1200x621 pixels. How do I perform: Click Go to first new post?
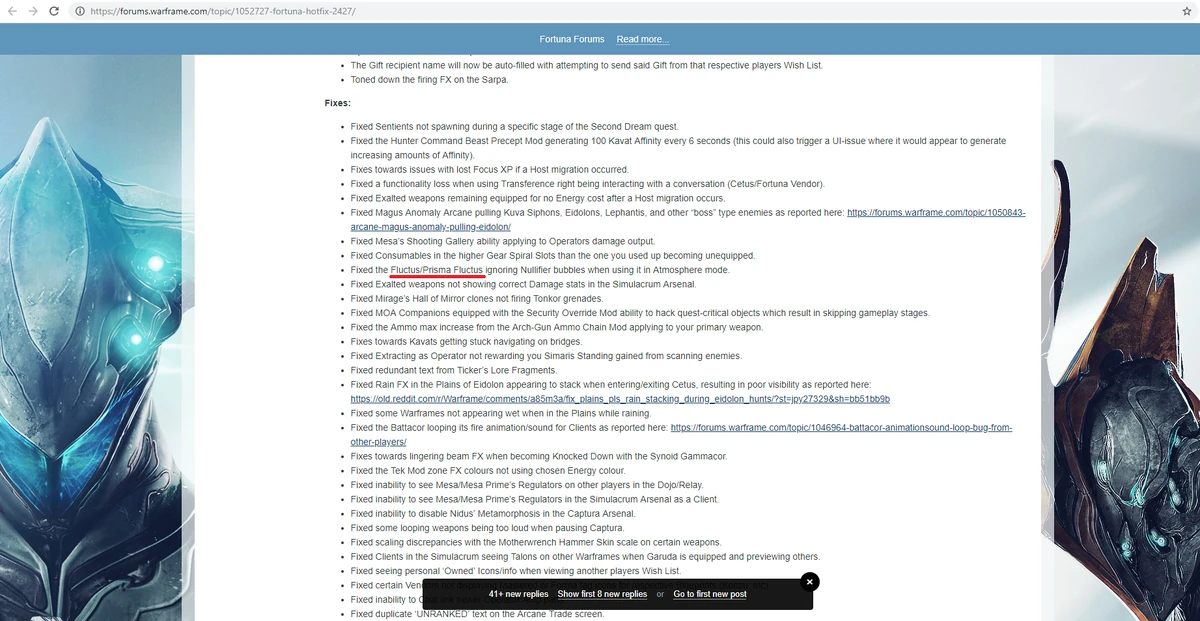[710, 594]
